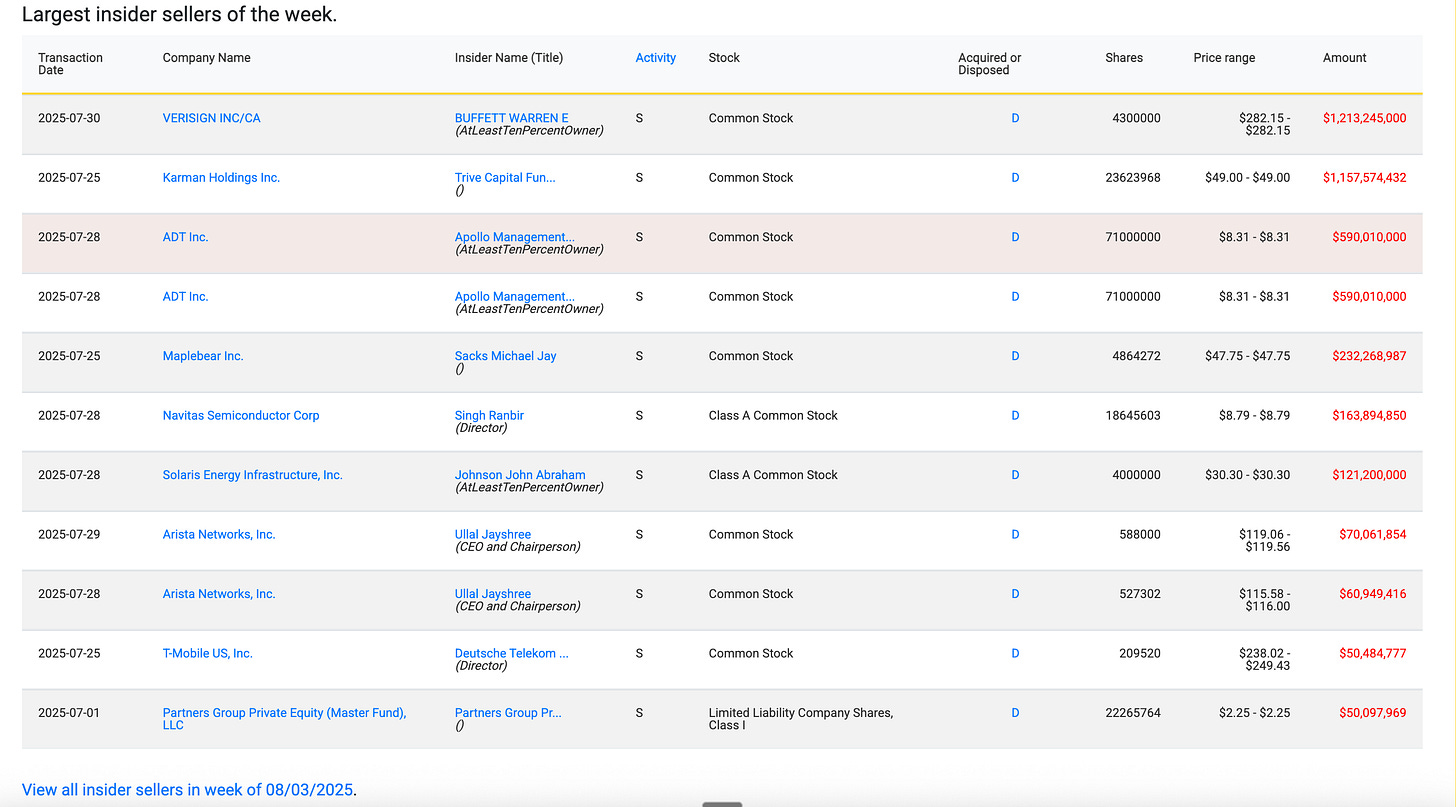This screenshot has width=1456, height=807.
Task: Select the shares value 4300000
Action: (x=1136, y=118)
